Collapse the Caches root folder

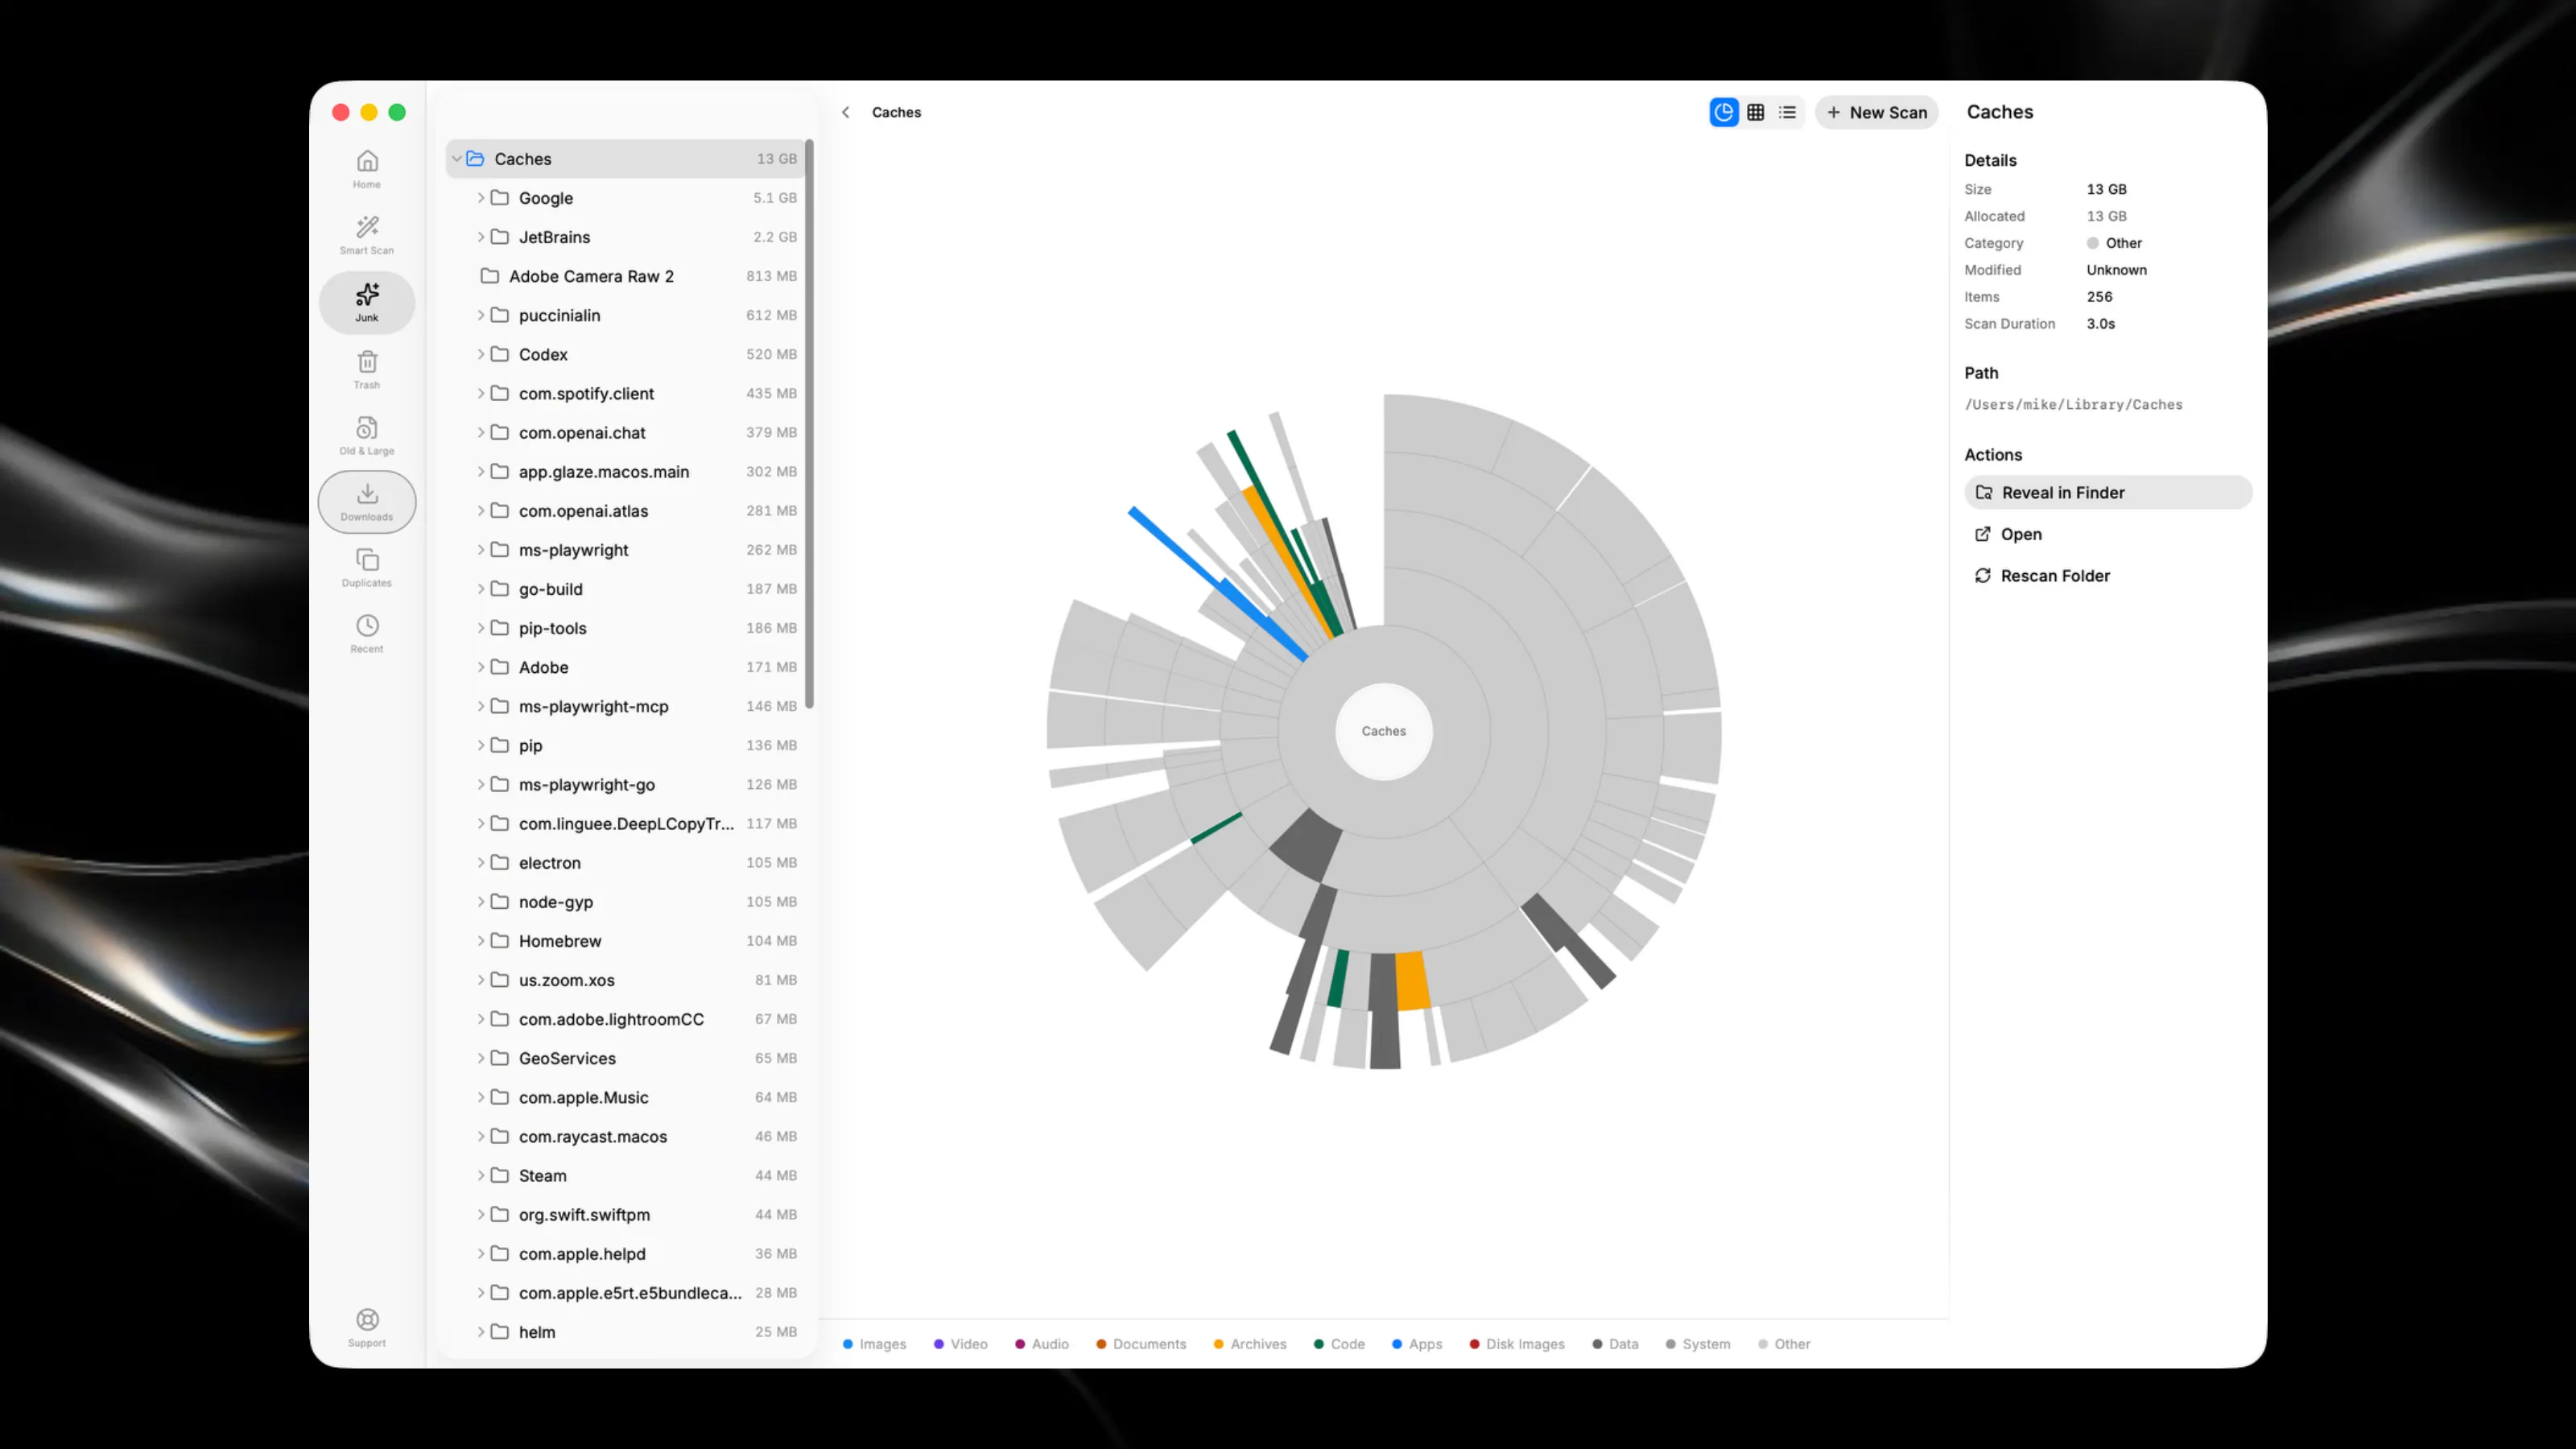[456, 158]
